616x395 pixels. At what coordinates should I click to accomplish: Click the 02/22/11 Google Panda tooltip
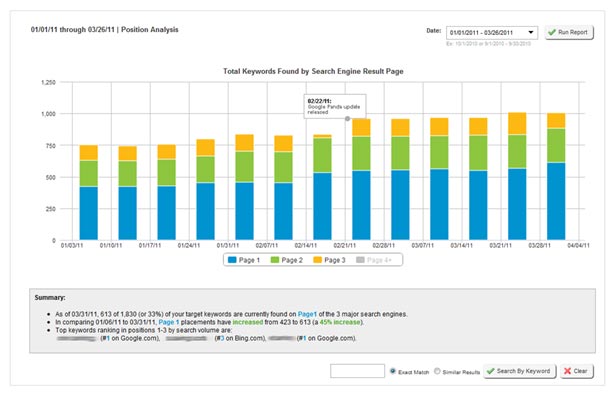335,106
